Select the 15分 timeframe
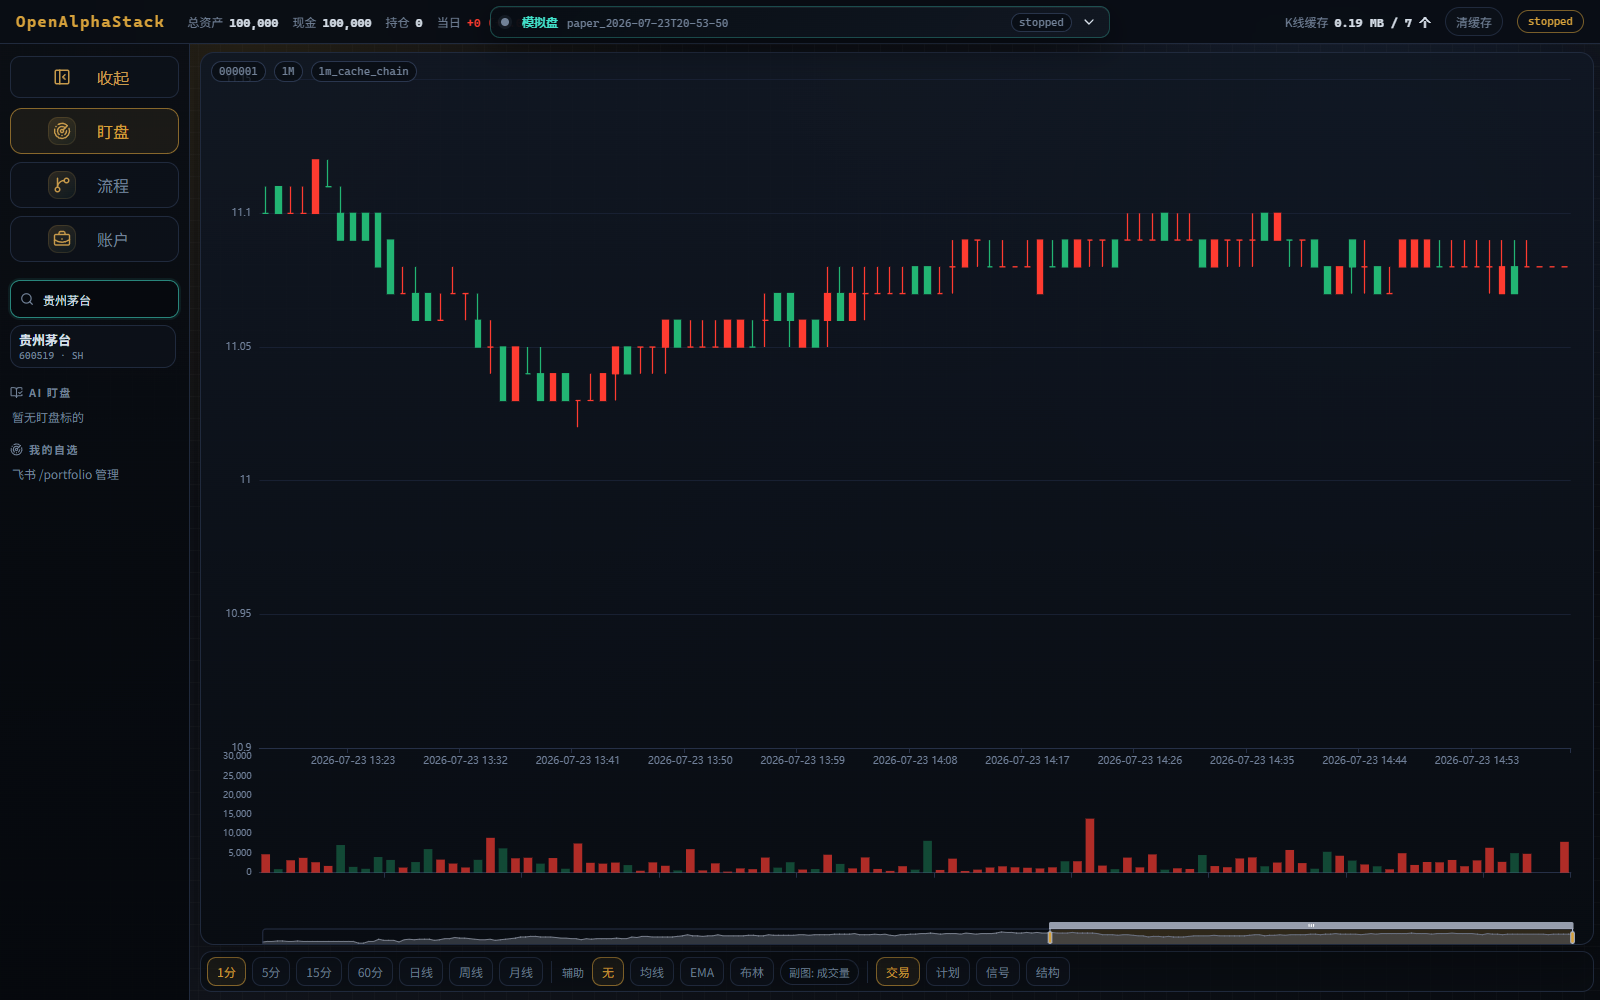Image resolution: width=1600 pixels, height=1000 pixels. point(319,972)
